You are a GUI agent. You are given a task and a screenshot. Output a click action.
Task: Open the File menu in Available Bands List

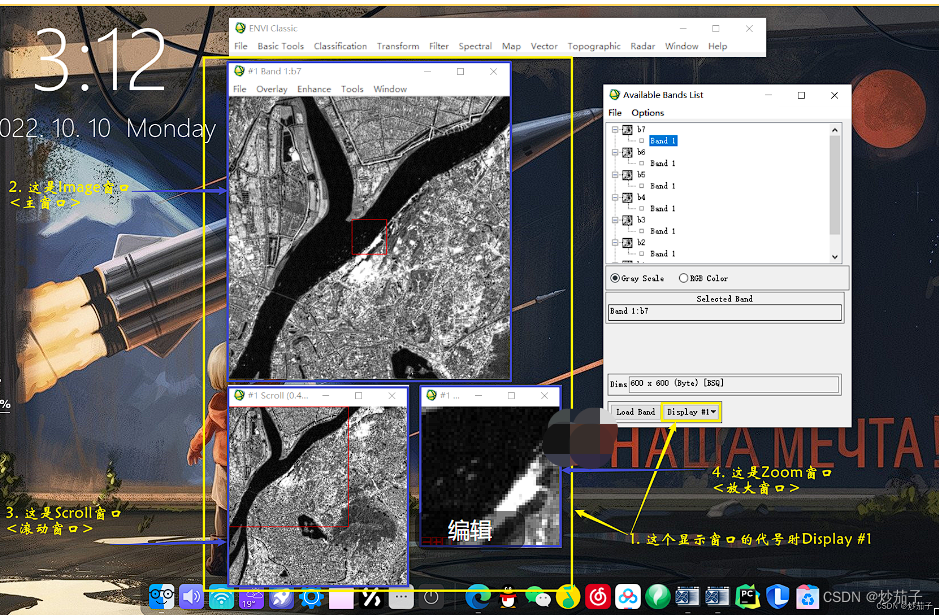pos(615,113)
